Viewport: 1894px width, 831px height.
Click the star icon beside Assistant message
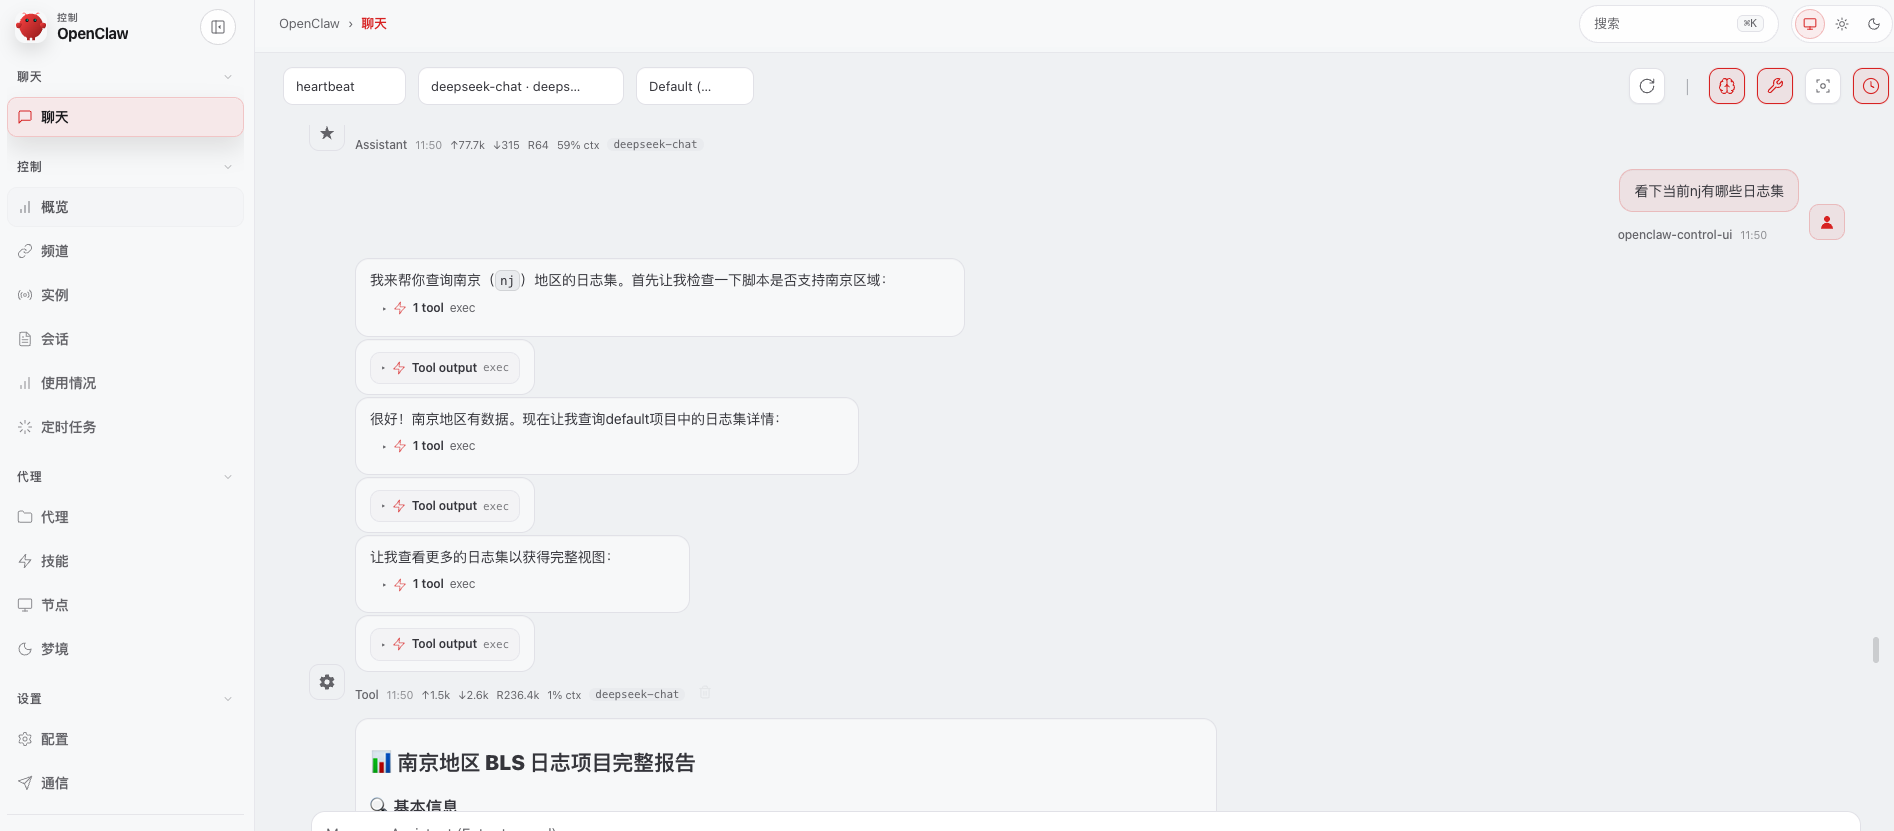pyautogui.click(x=327, y=133)
